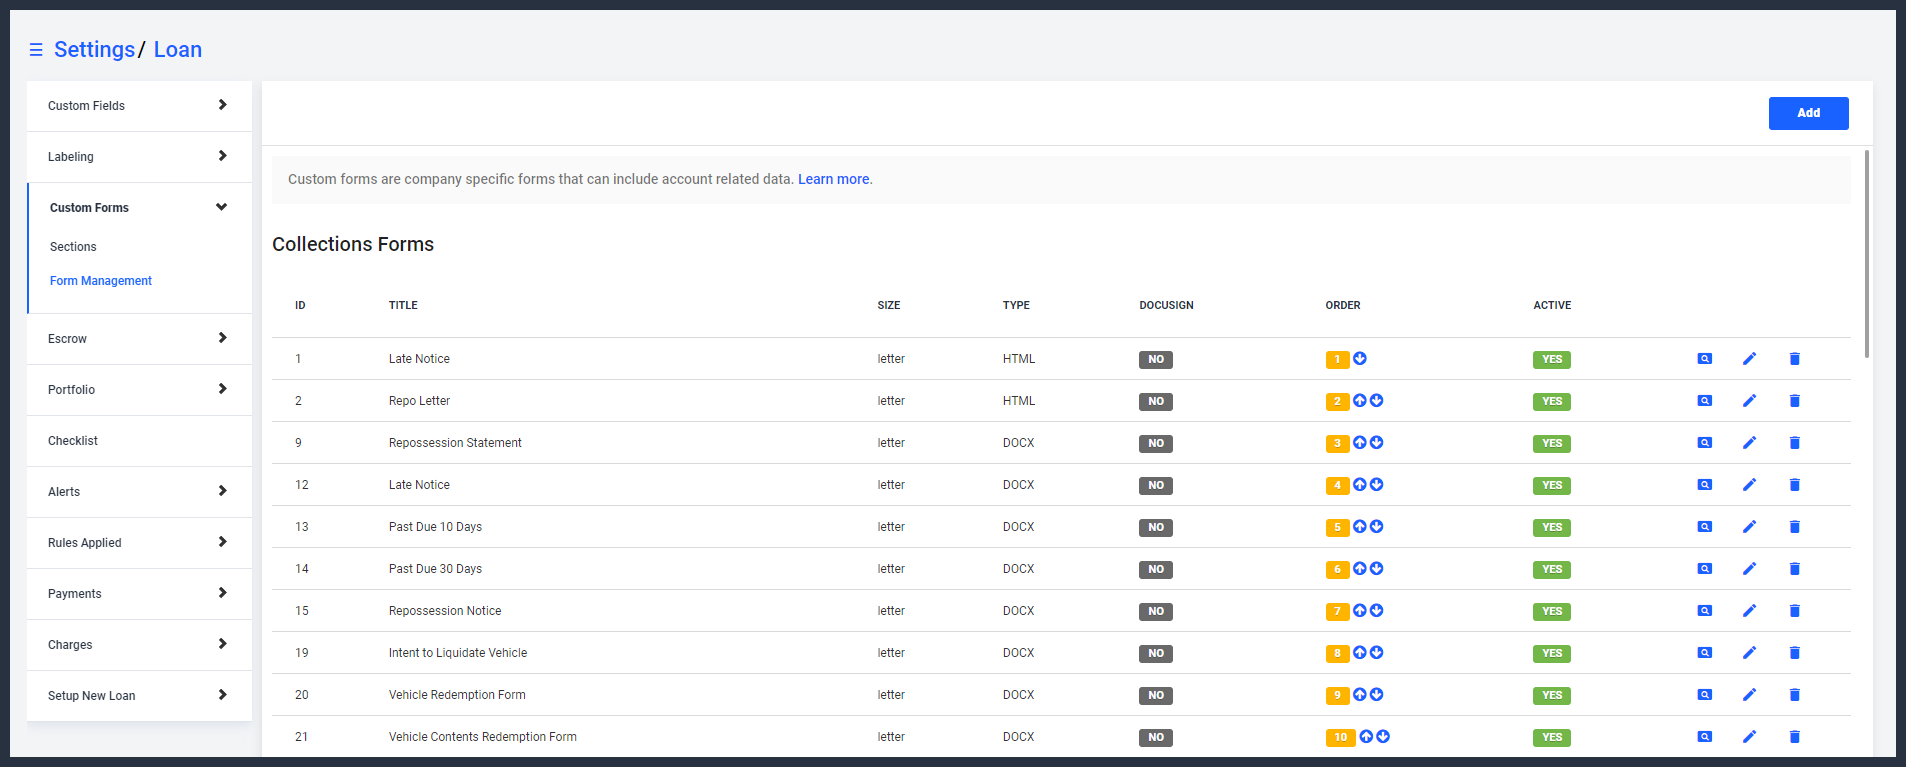Click the 'Intent to Liquidate Vehicle' title
The height and width of the screenshot is (767, 1906).
click(458, 653)
